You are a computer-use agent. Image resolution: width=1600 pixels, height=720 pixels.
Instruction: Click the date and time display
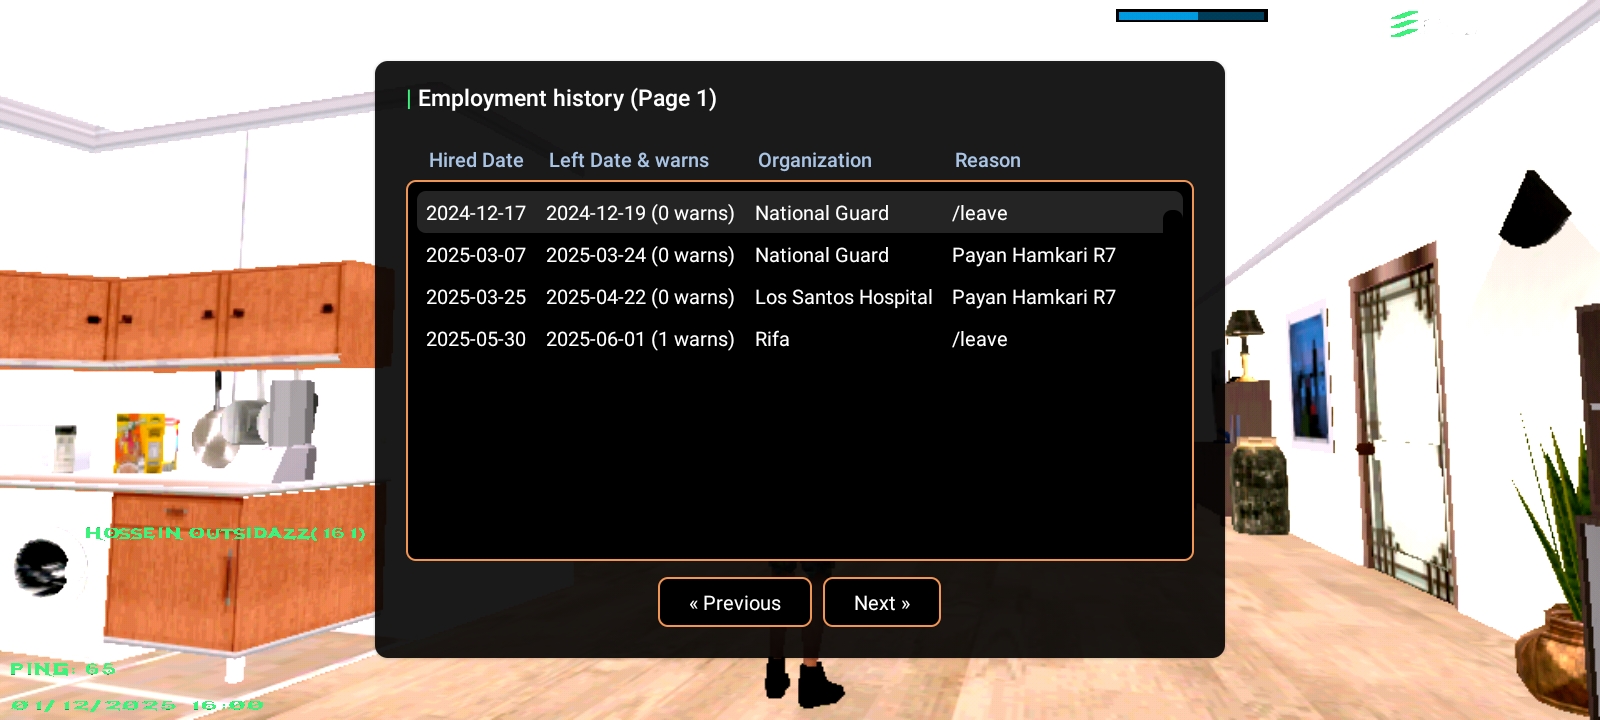[137, 705]
